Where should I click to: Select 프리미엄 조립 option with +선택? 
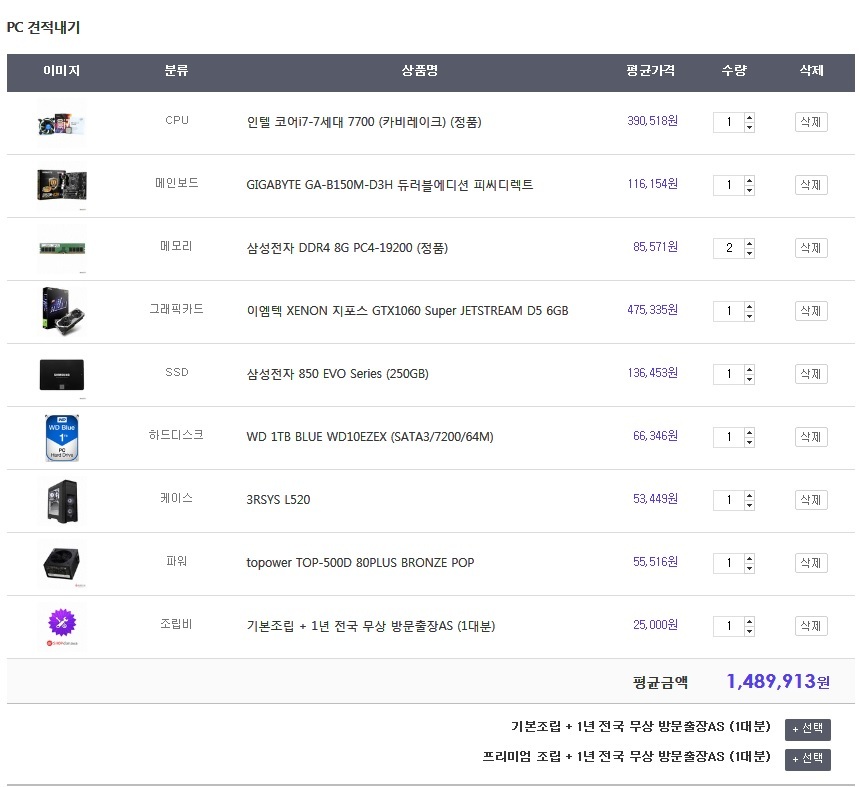tap(808, 759)
